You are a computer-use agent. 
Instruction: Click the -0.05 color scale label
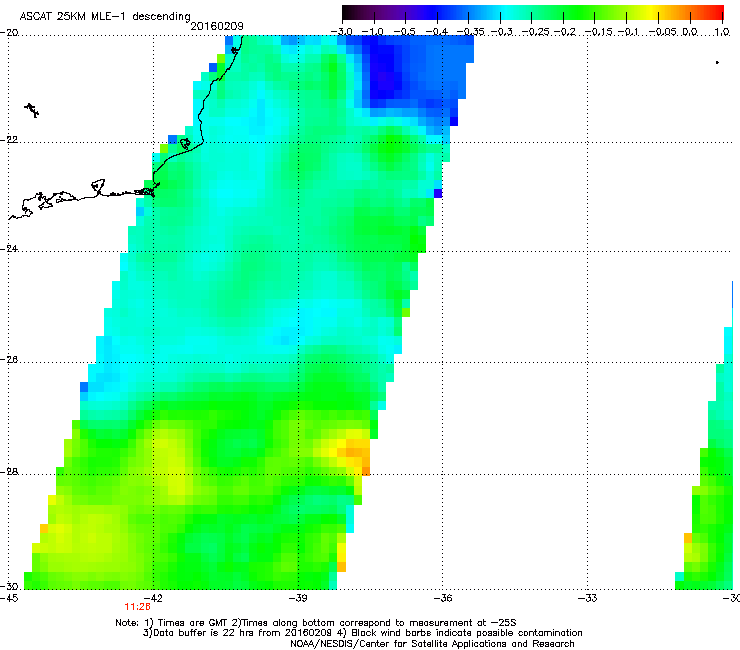(x=663, y=32)
